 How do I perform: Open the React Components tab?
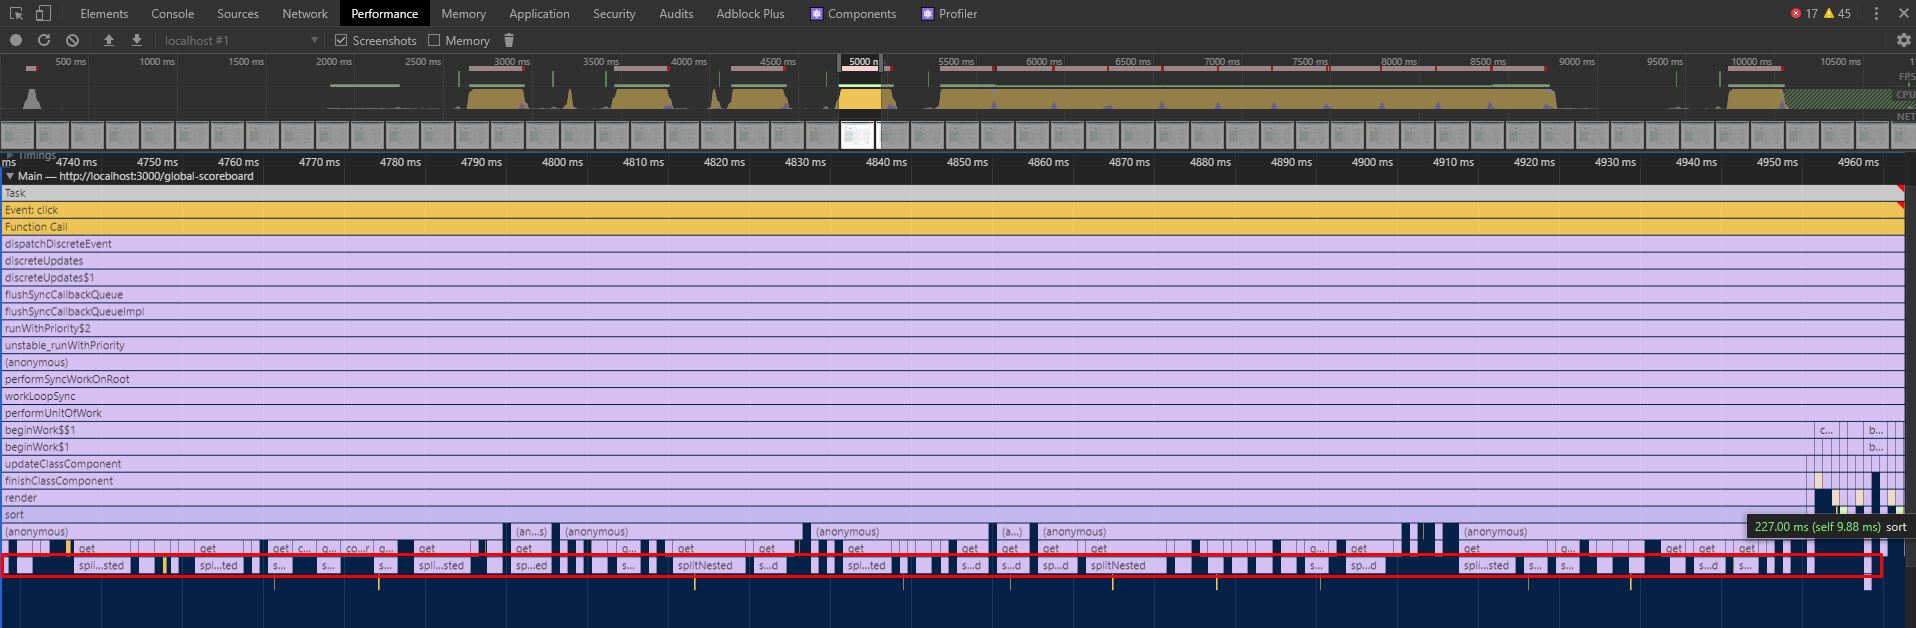coord(853,13)
